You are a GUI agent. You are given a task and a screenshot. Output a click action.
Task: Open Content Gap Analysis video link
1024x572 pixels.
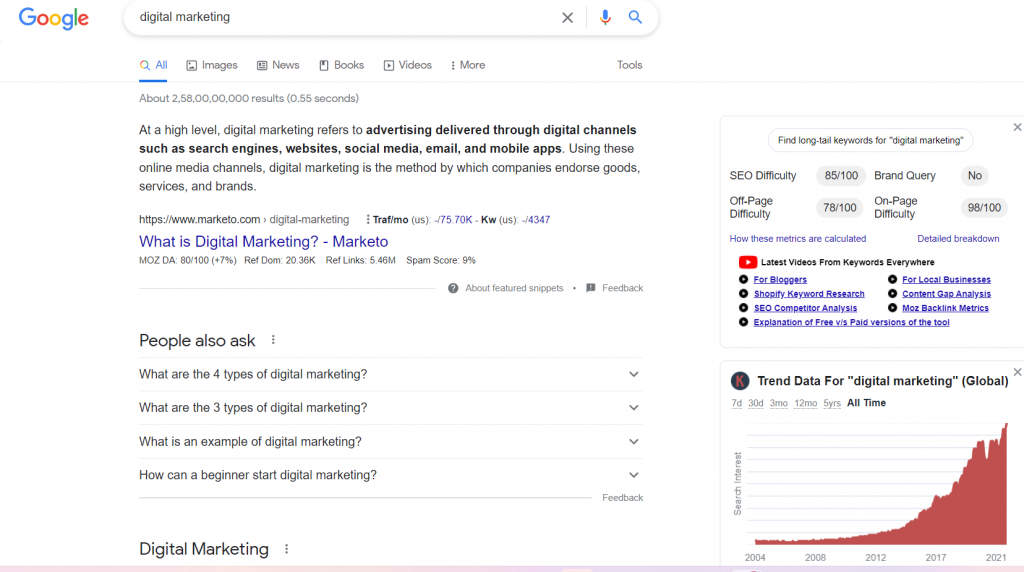coord(946,294)
